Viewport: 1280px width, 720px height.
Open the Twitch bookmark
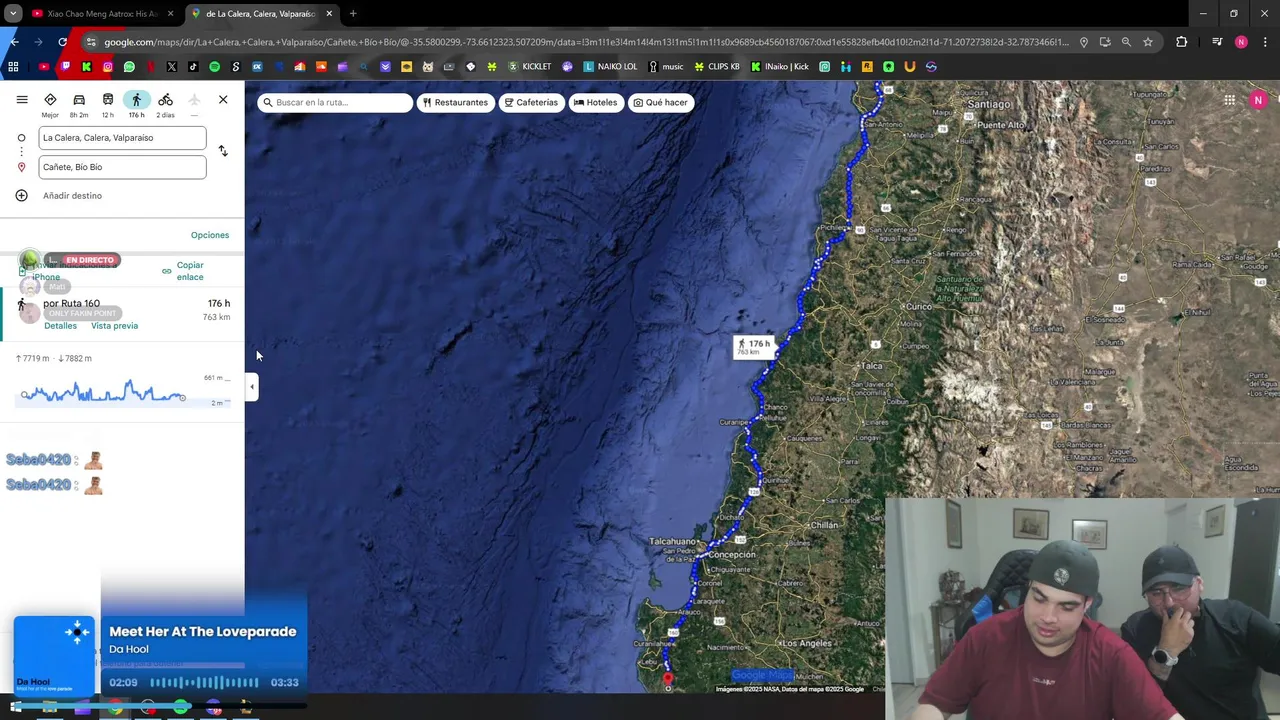tap(65, 67)
